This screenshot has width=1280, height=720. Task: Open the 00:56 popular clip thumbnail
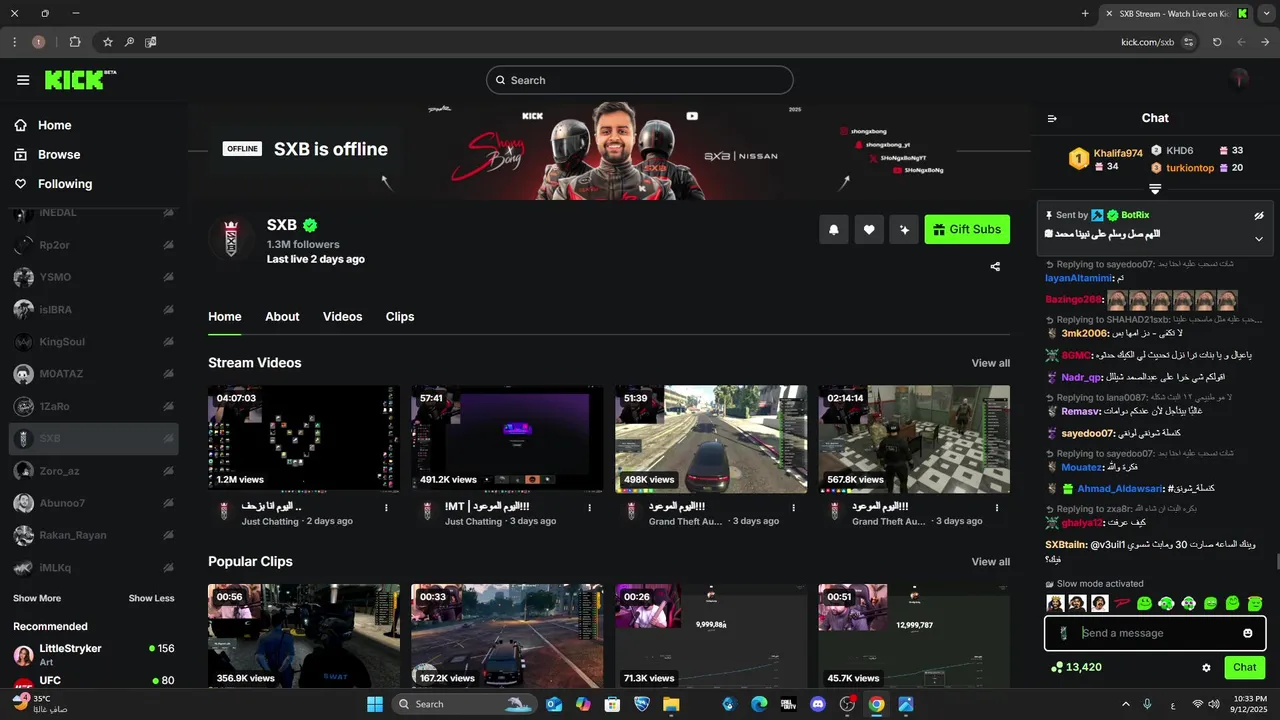[304, 637]
